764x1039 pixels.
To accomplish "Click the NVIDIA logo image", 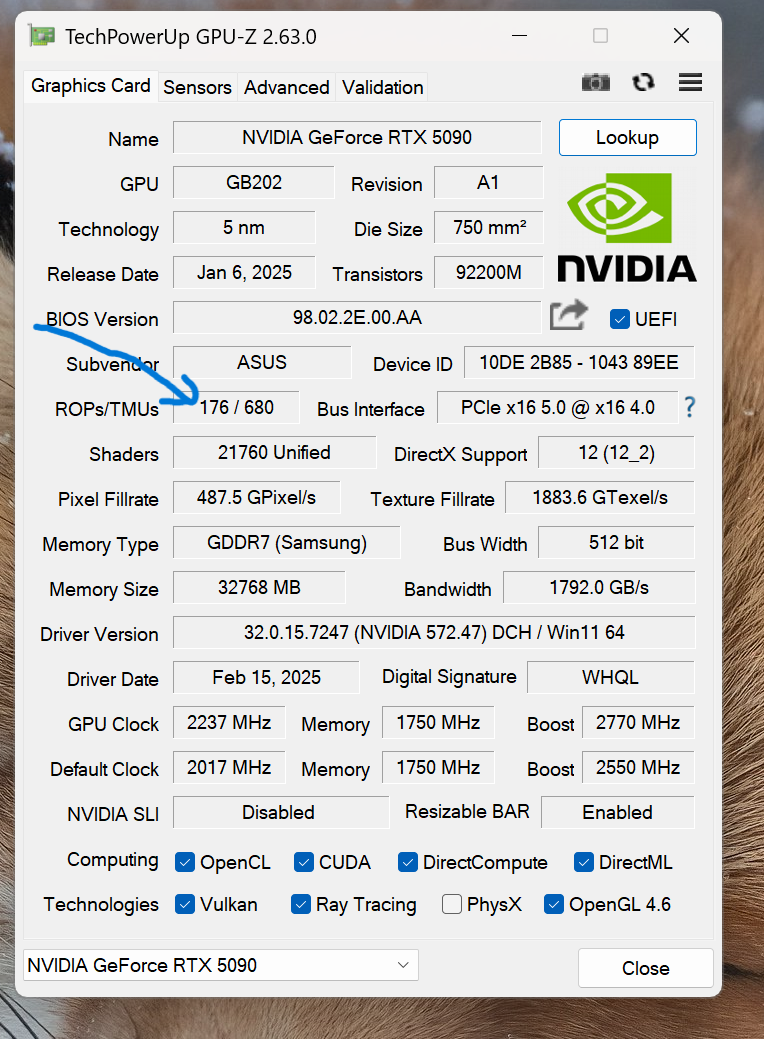I will [627, 227].
